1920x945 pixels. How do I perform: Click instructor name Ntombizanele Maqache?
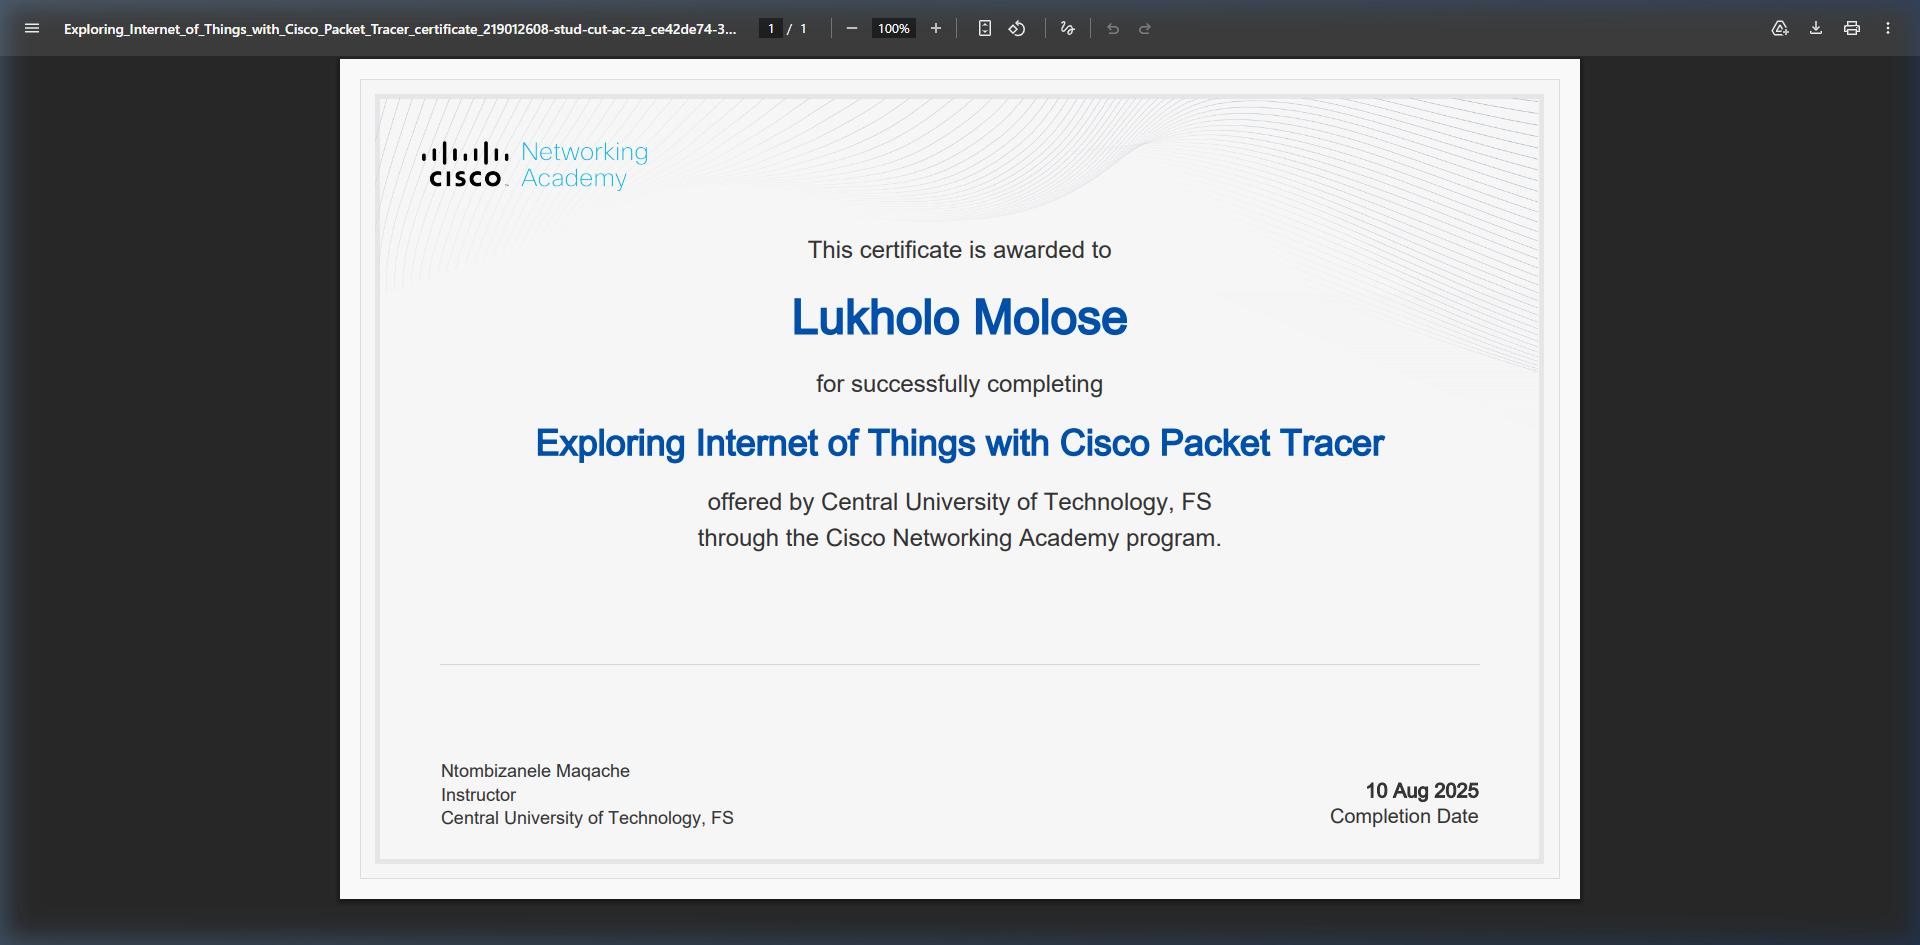pos(535,771)
